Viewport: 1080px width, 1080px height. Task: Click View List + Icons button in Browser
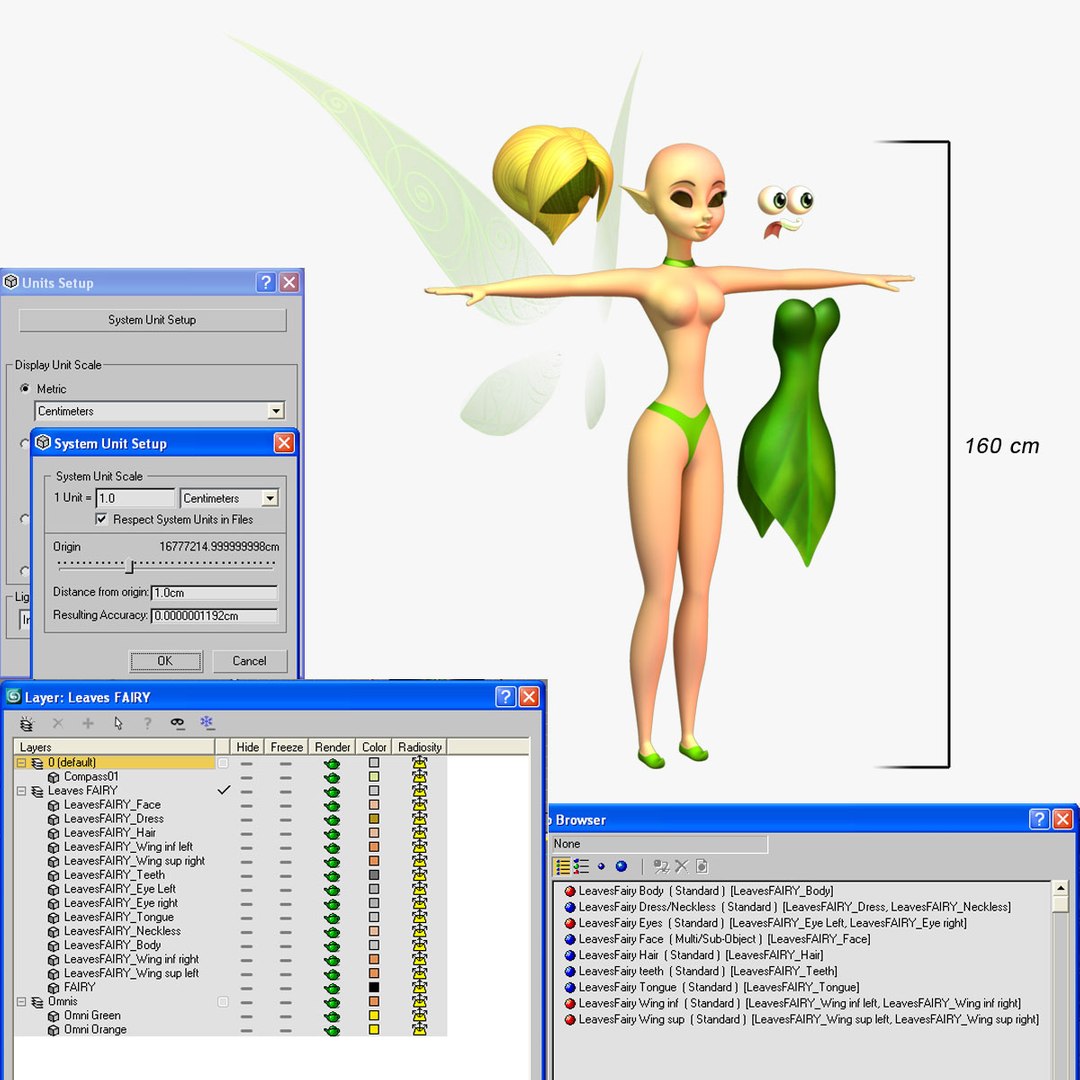tap(581, 866)
